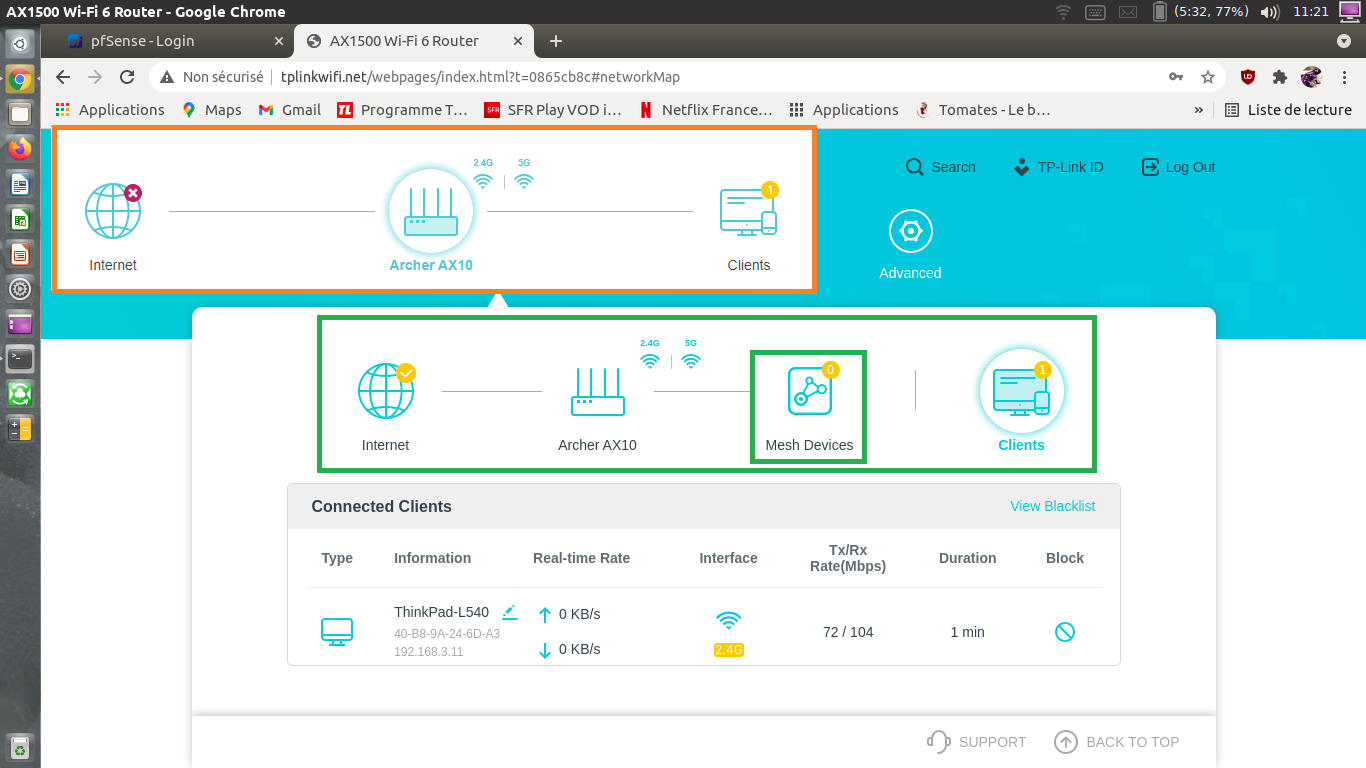
Task: Open TP-Link ID account
Action: coord(1057,167)
